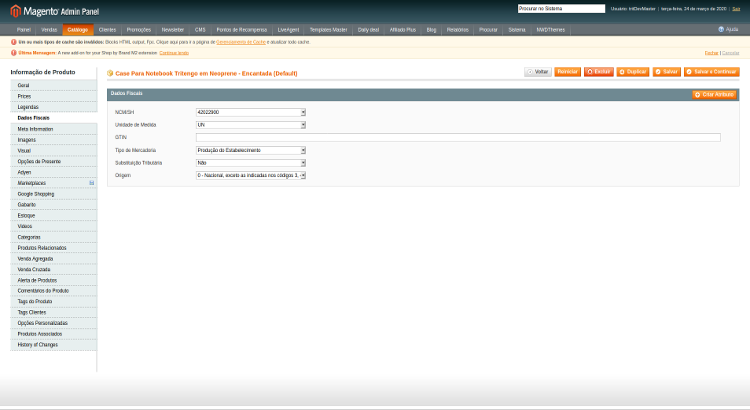
Task: Open the Origem dropdown
Action: point(251,176)
